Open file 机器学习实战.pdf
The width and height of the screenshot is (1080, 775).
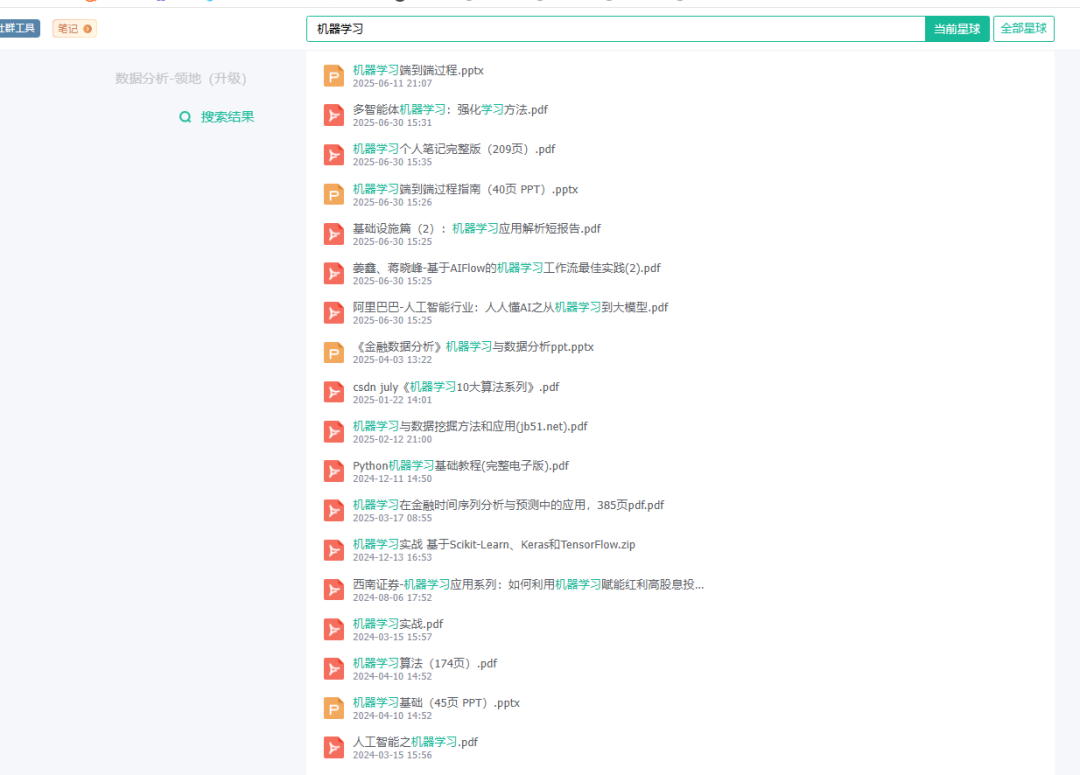click(398, 623)
